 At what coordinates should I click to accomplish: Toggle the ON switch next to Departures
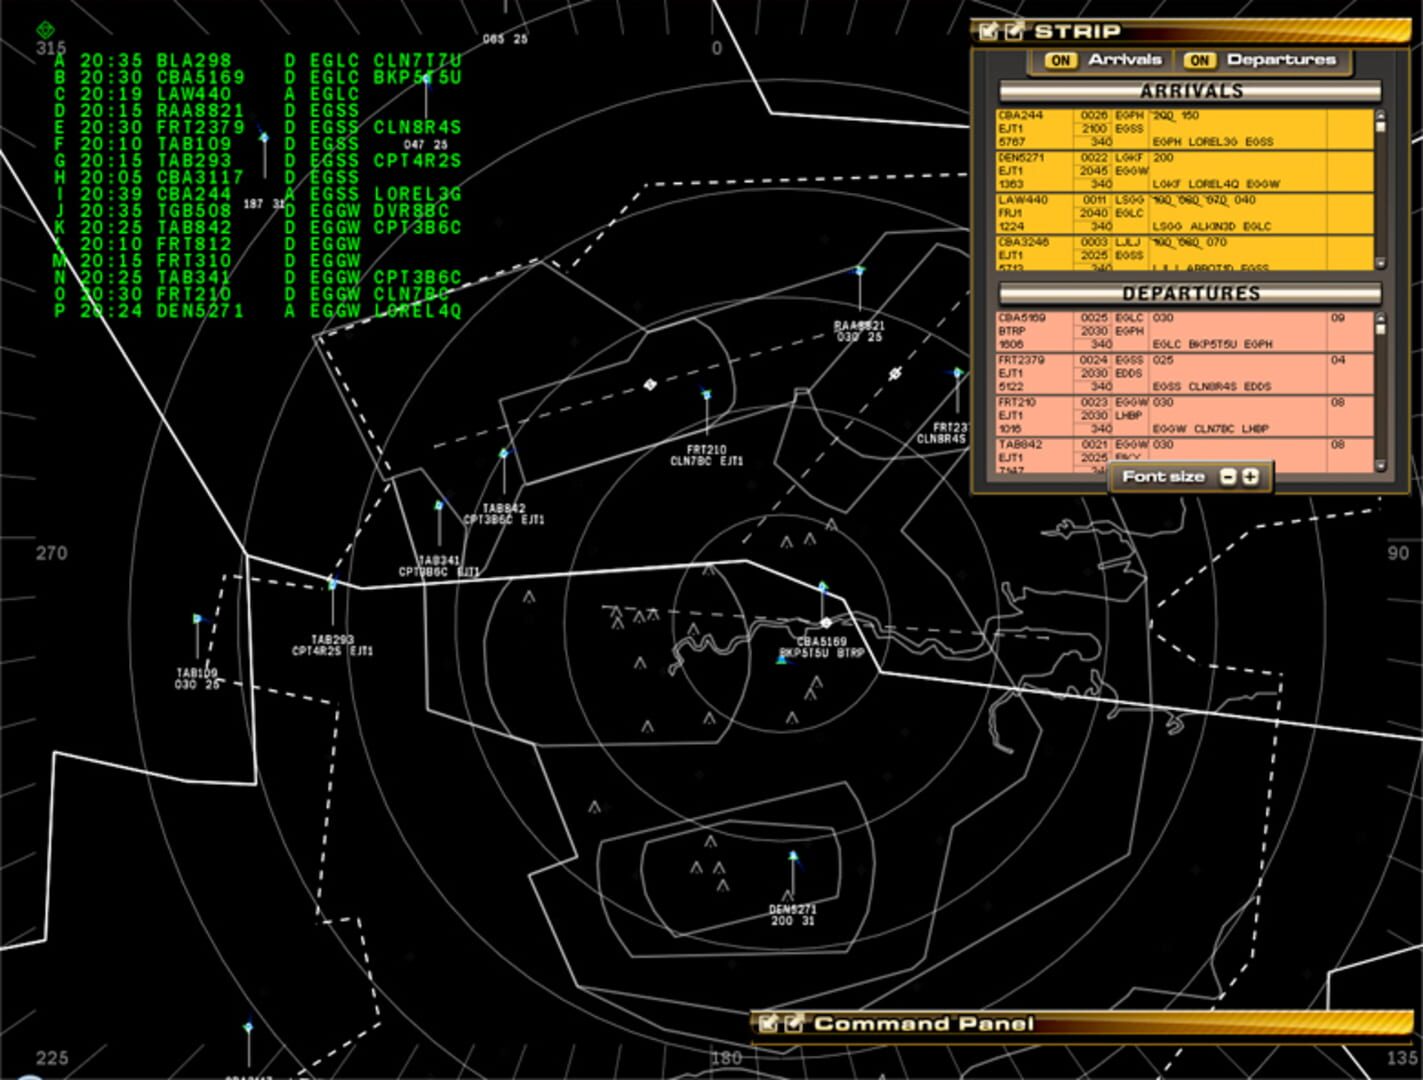tap(1199, 60)
